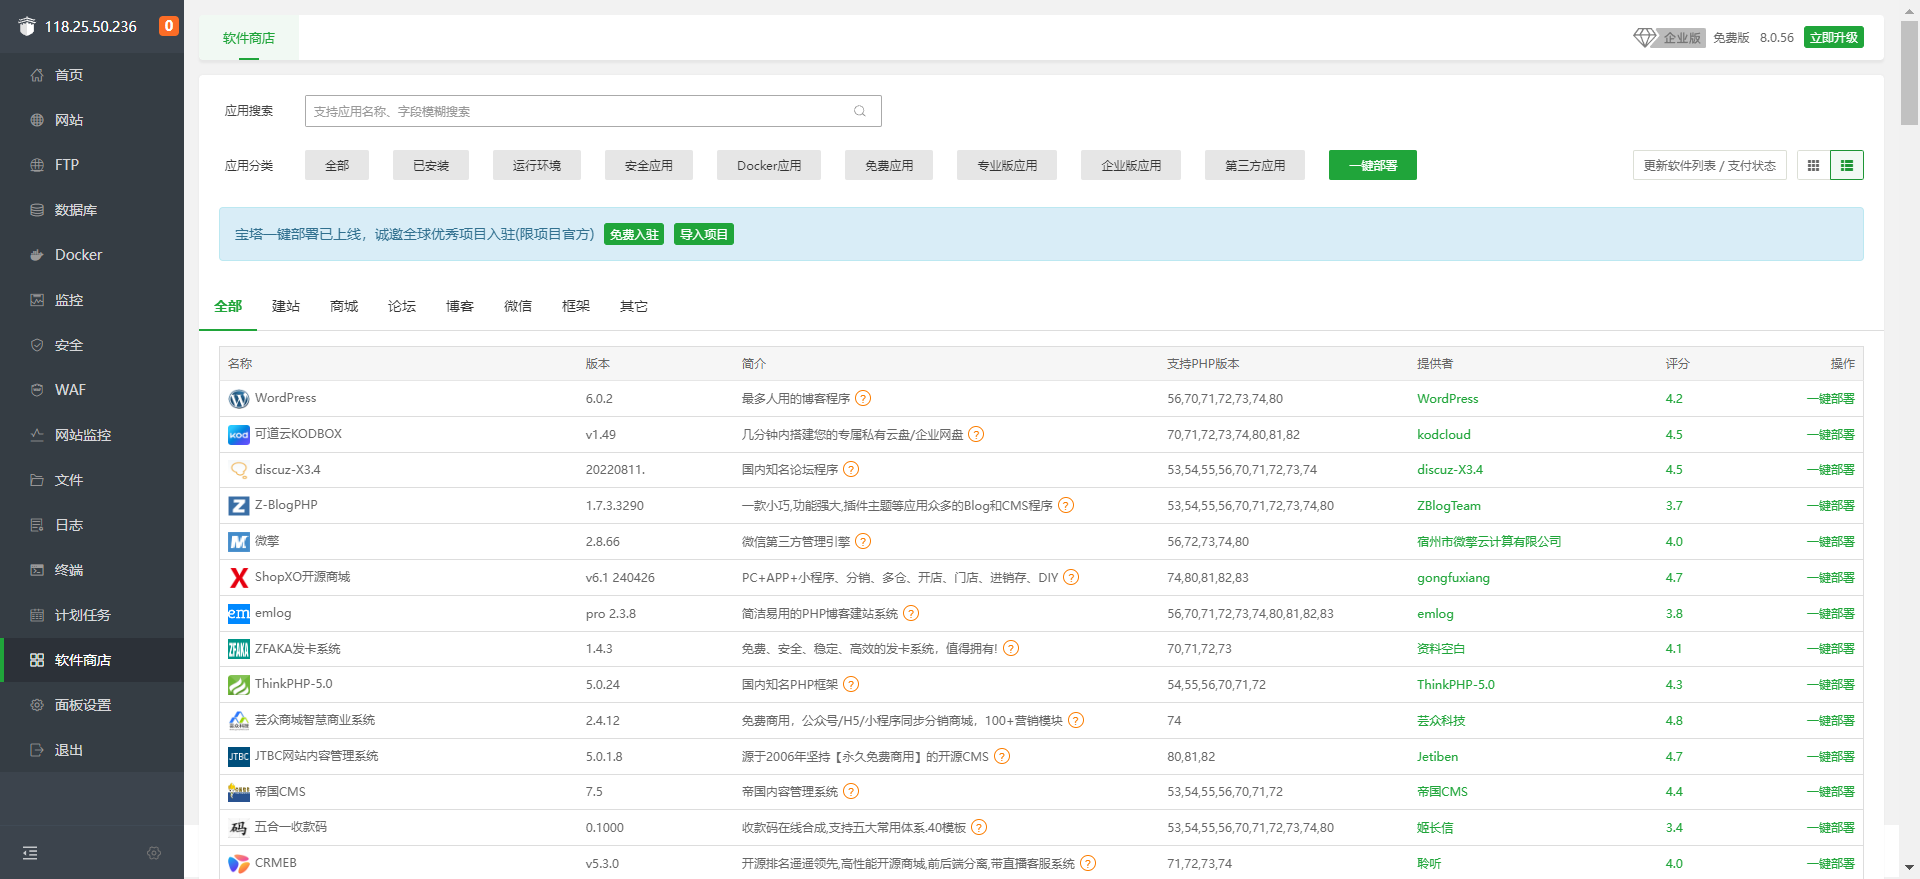The width and height of the screenshot is (1920, 879).
Task: Click the 退出 logout icon
Action: coord(37,750)
